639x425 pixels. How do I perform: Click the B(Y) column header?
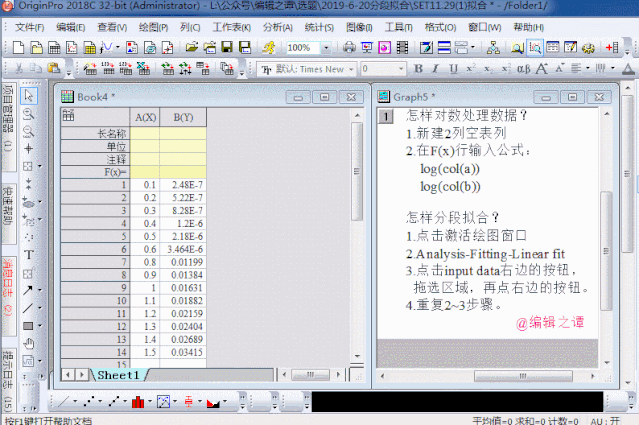coord(183,117)
